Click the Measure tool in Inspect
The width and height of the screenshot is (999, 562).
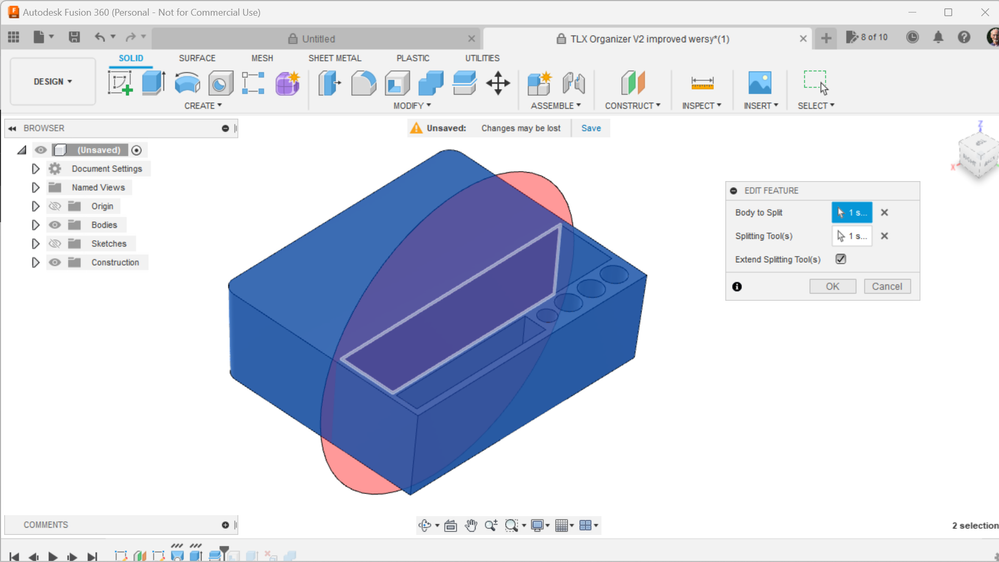[702, 83]
